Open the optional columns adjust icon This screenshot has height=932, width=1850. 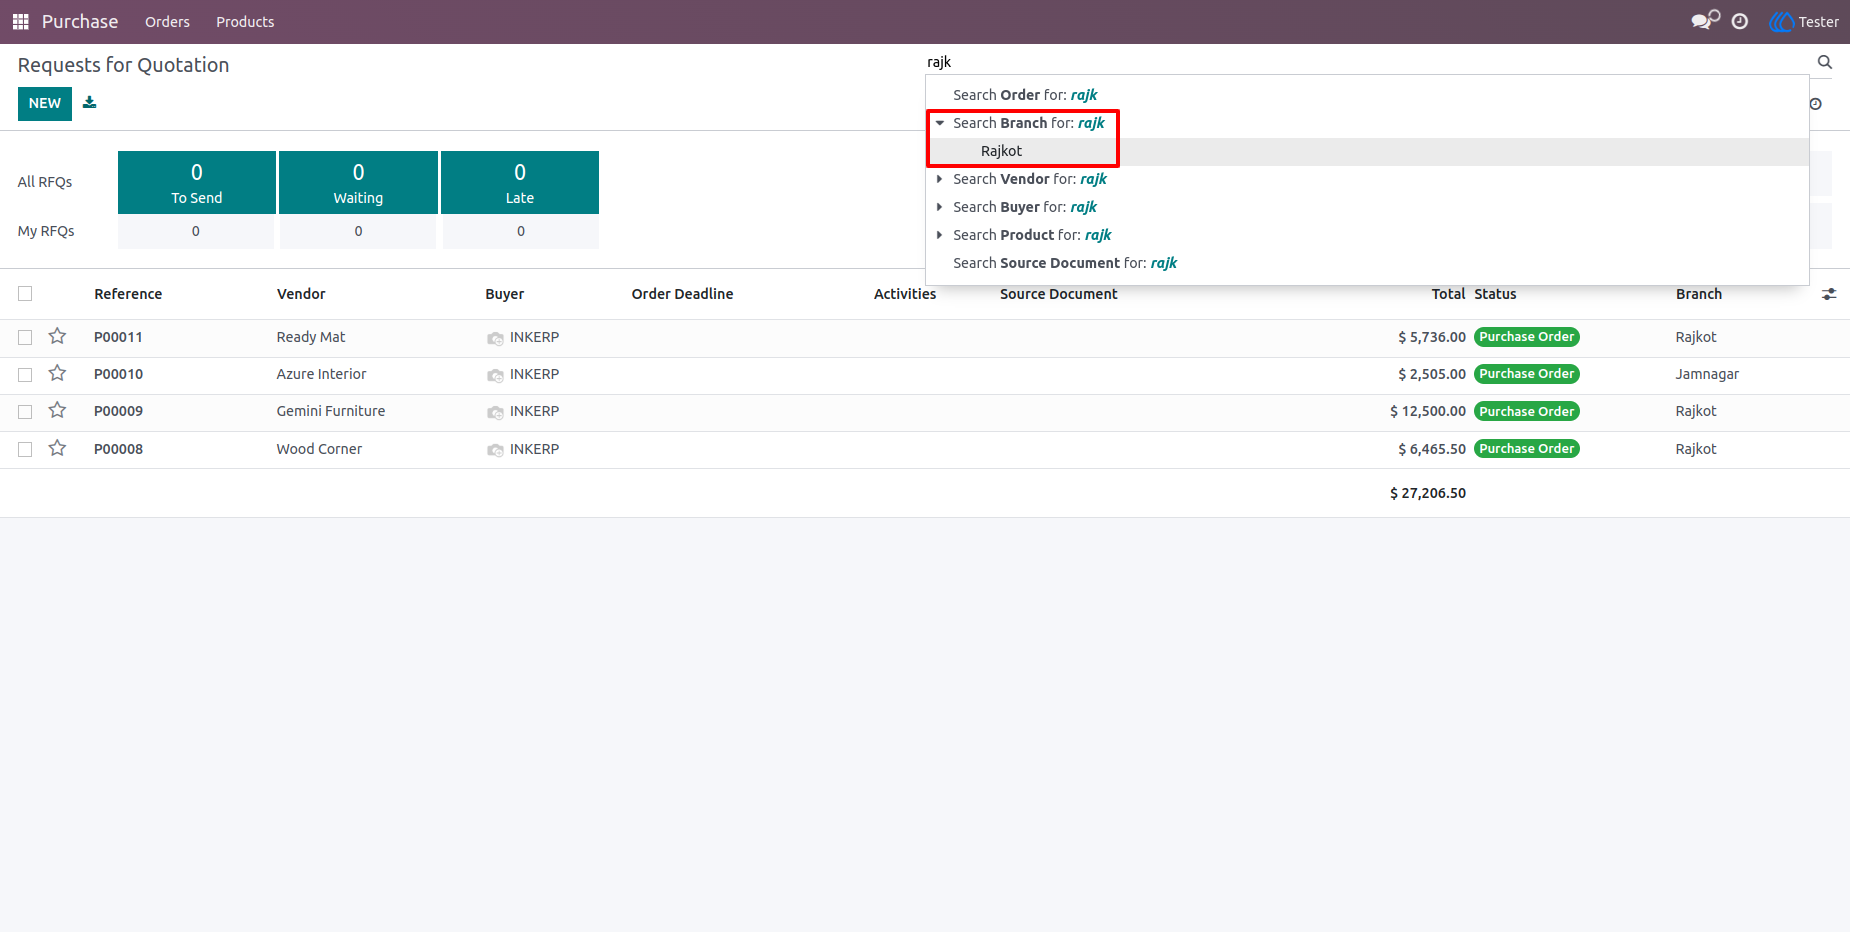pyautogui.click(x=1829, y=294)
